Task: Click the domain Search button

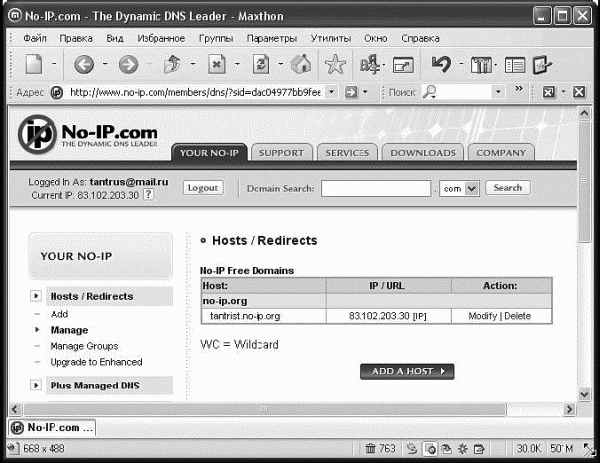Action: [508, 188]
